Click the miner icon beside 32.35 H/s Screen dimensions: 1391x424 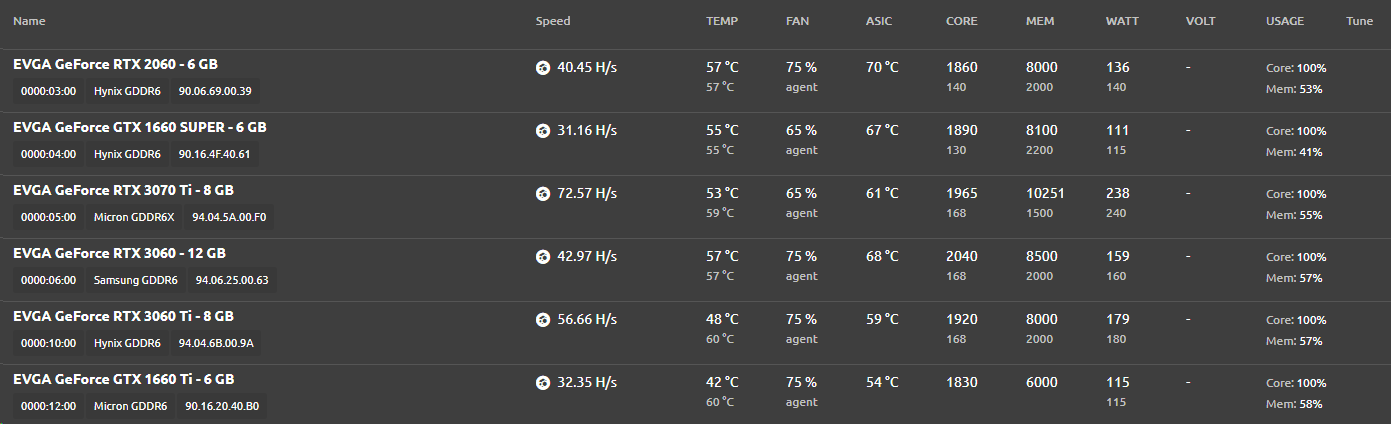(x=543, y=382)
